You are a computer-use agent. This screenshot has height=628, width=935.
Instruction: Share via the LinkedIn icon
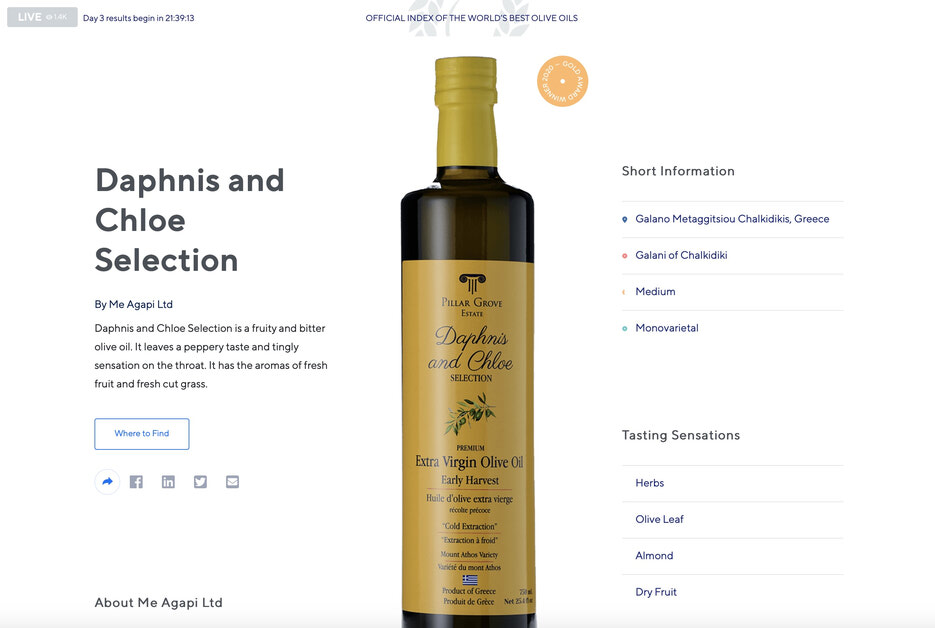(x=168, y=482)
